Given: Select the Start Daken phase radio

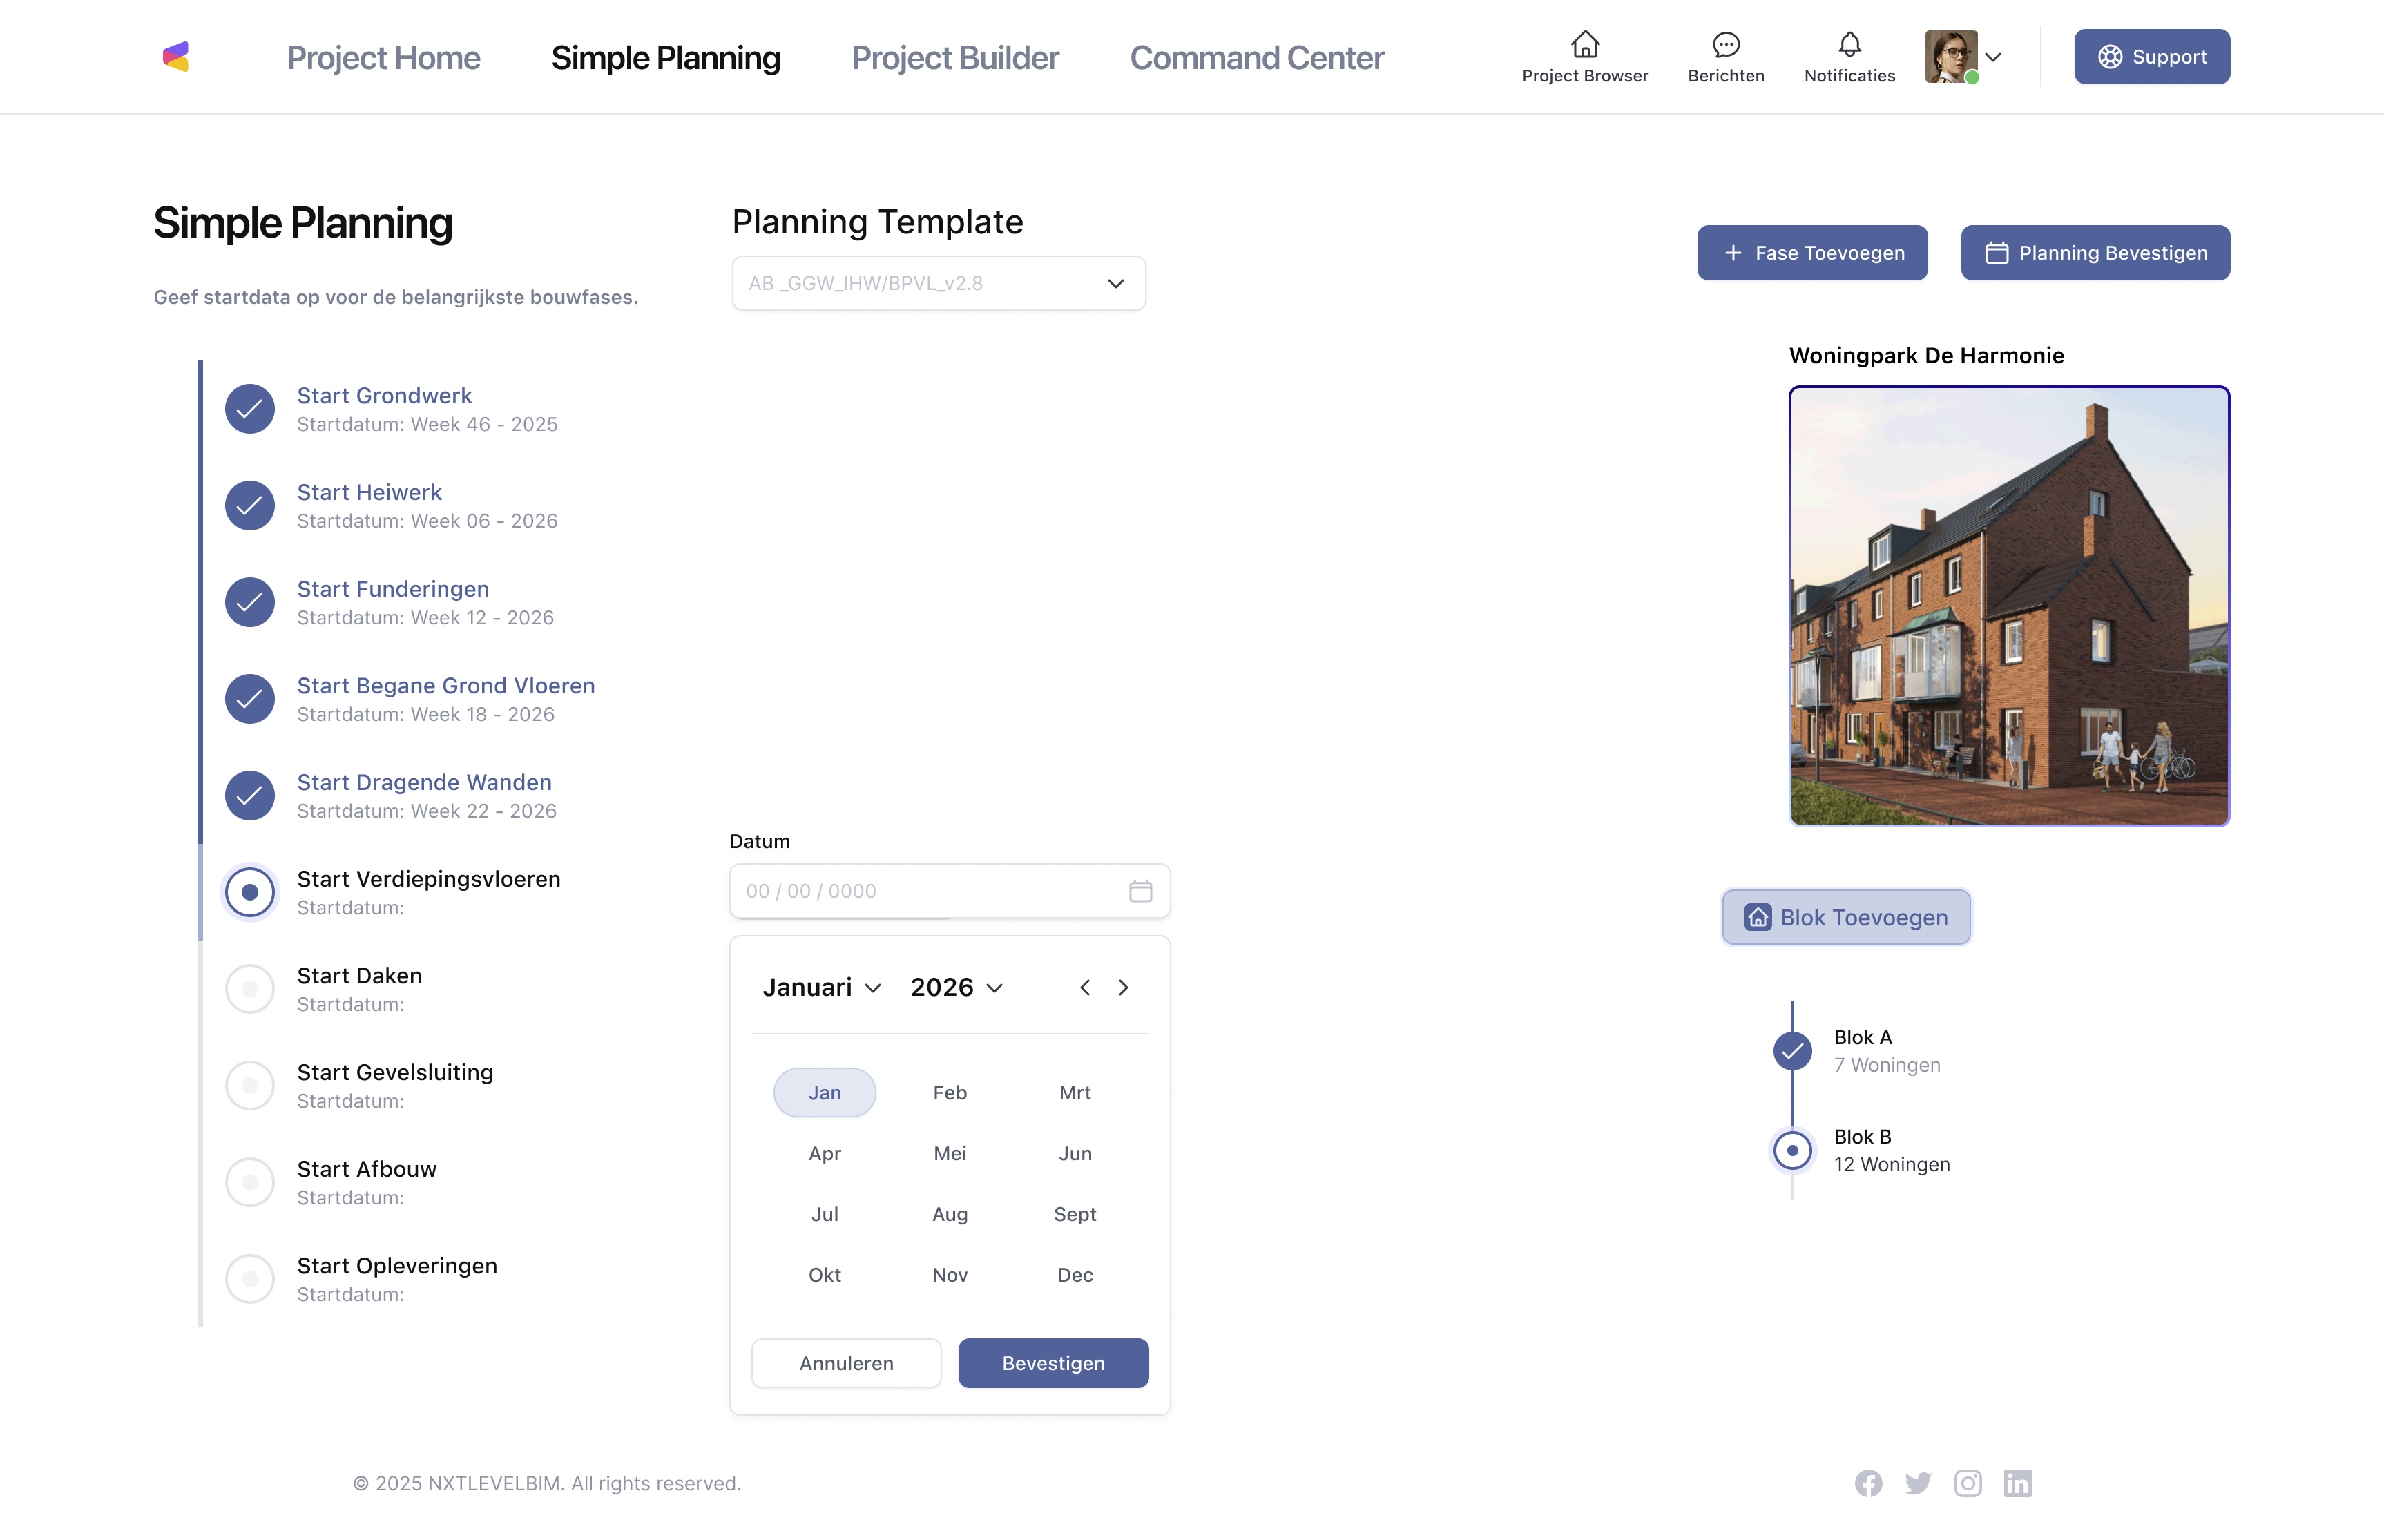Looking at the screenshot, I should pos(250,989).
